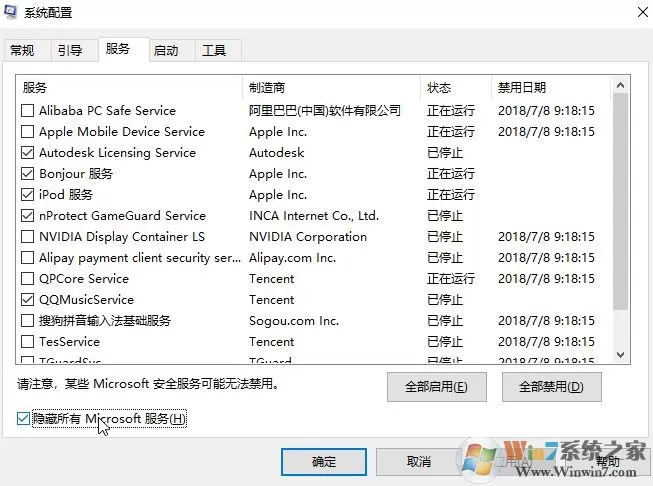
Task: Select the 阿里巴巴(中国)软件有限公司 manufacturer cell
Action: [325, 110]
